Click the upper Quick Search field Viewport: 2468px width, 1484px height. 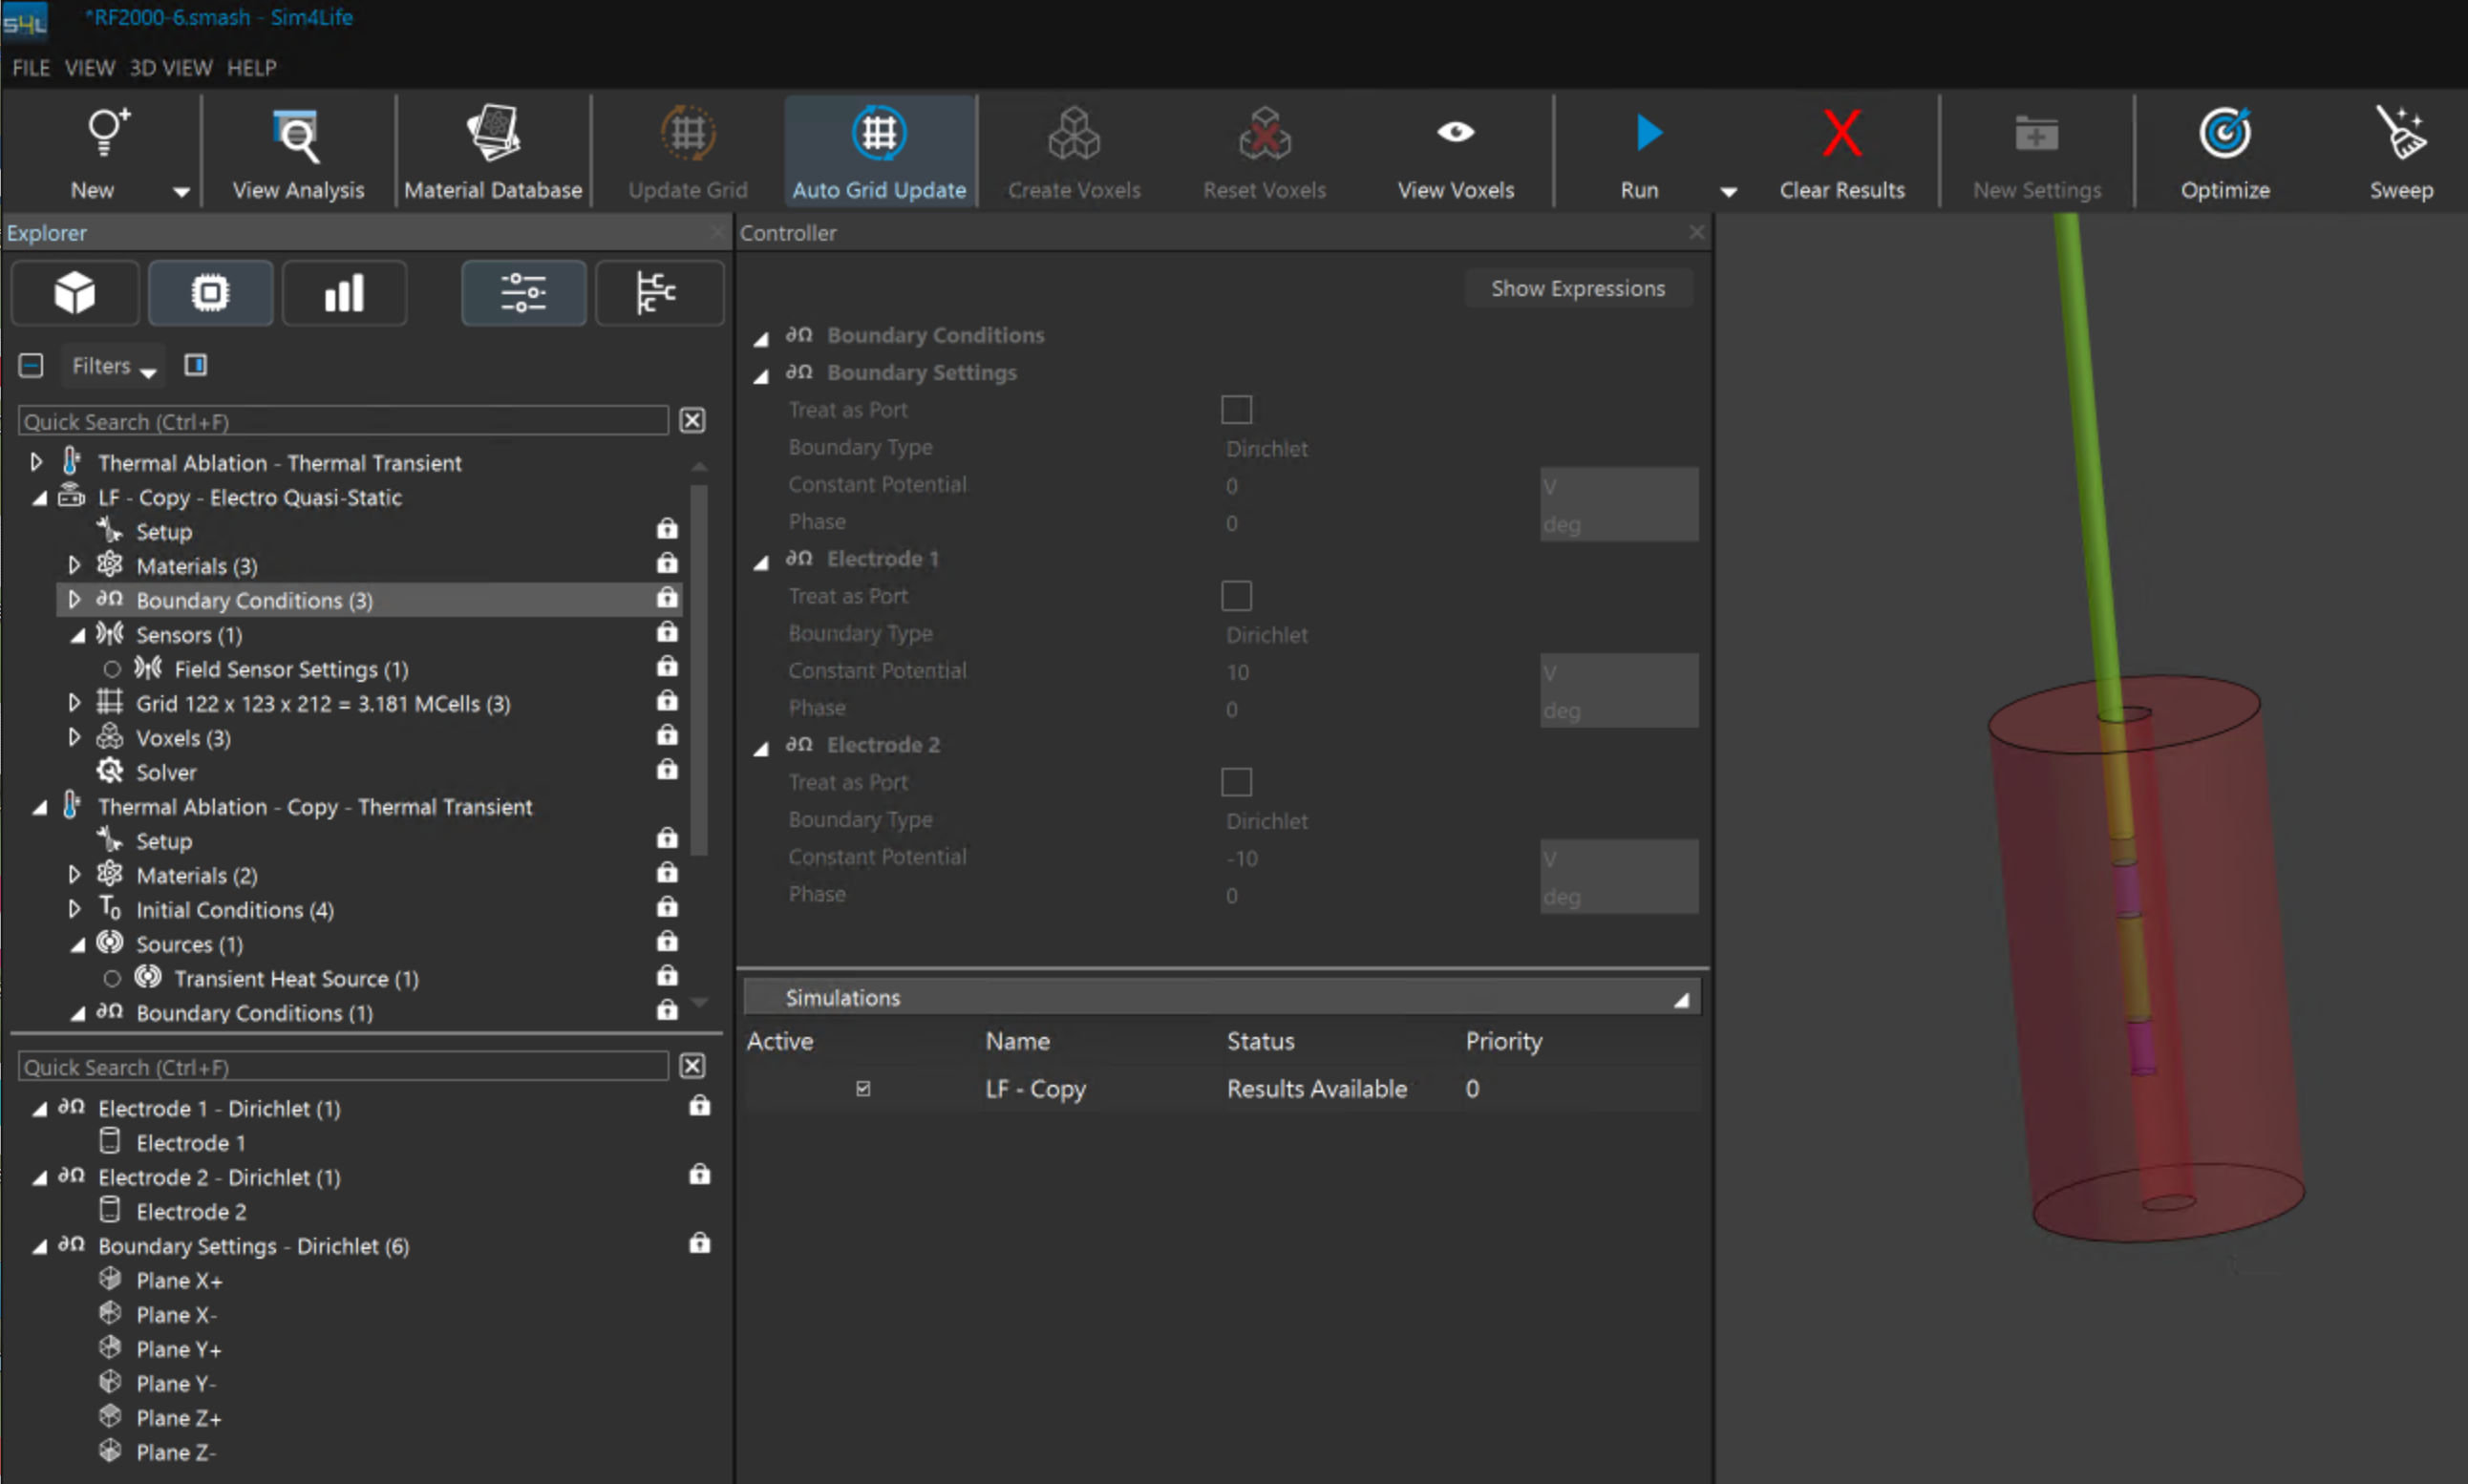pyautogui.click(x=343, y=422)
